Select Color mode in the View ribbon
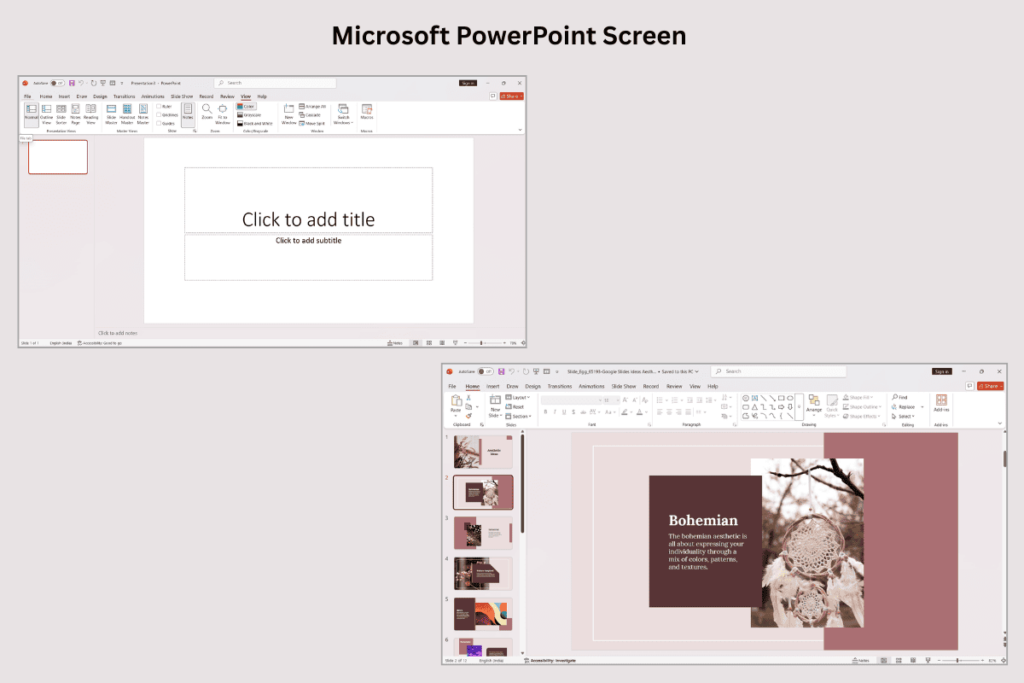 click(x=246, y=106)
